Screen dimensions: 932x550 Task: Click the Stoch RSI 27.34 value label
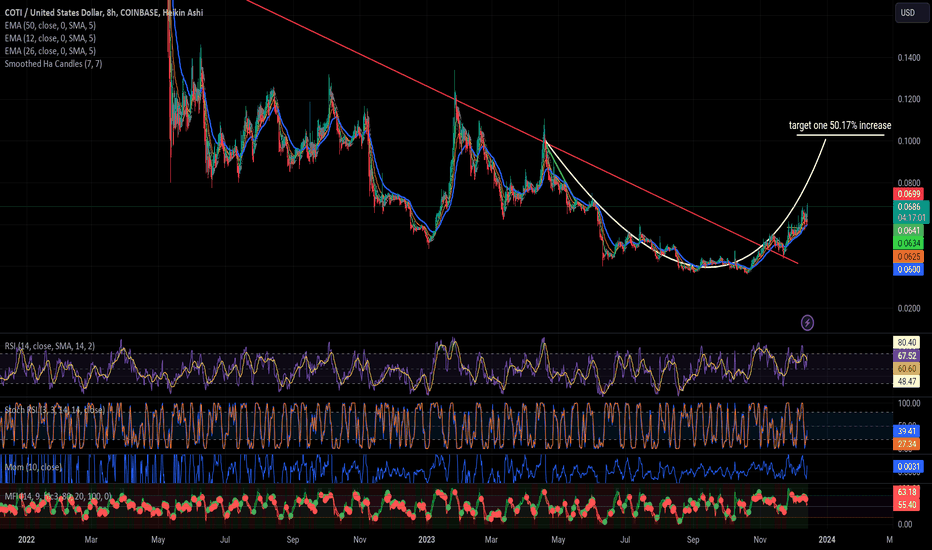(906, 444)
